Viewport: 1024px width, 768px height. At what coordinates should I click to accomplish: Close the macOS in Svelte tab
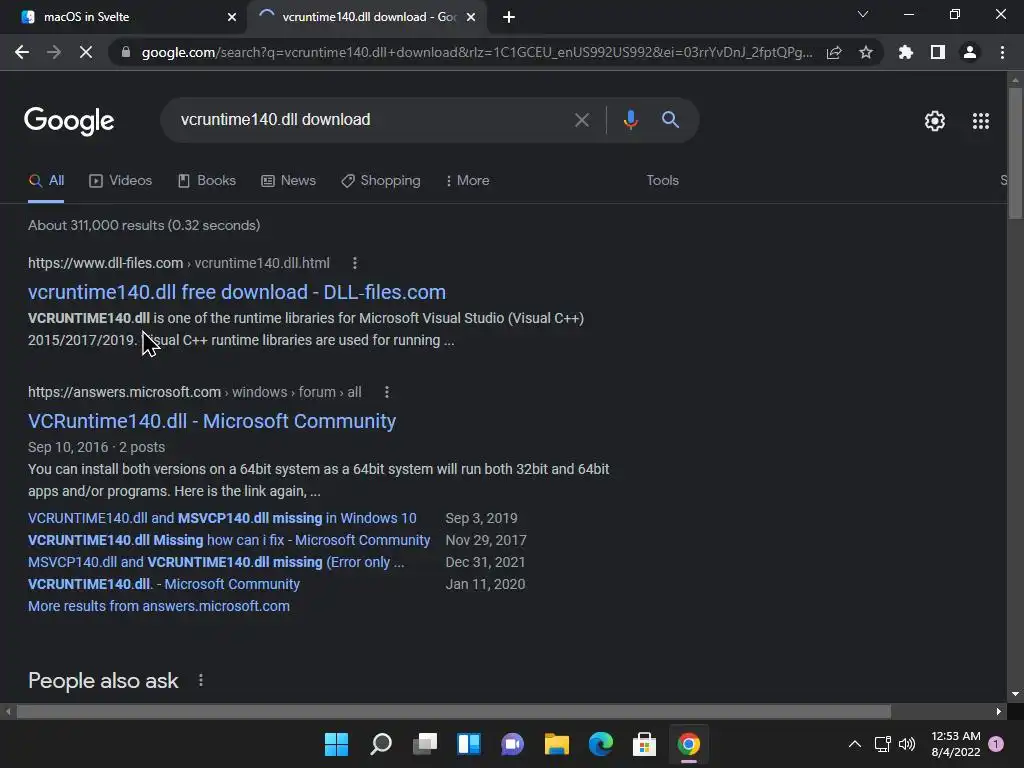click(x=232, y=17)
